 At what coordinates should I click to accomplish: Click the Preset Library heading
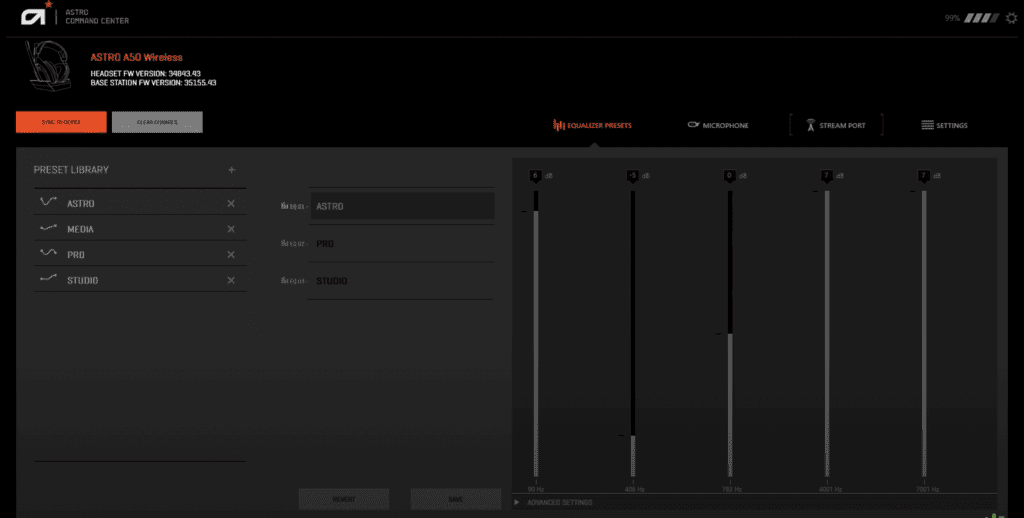click(71, 170)
